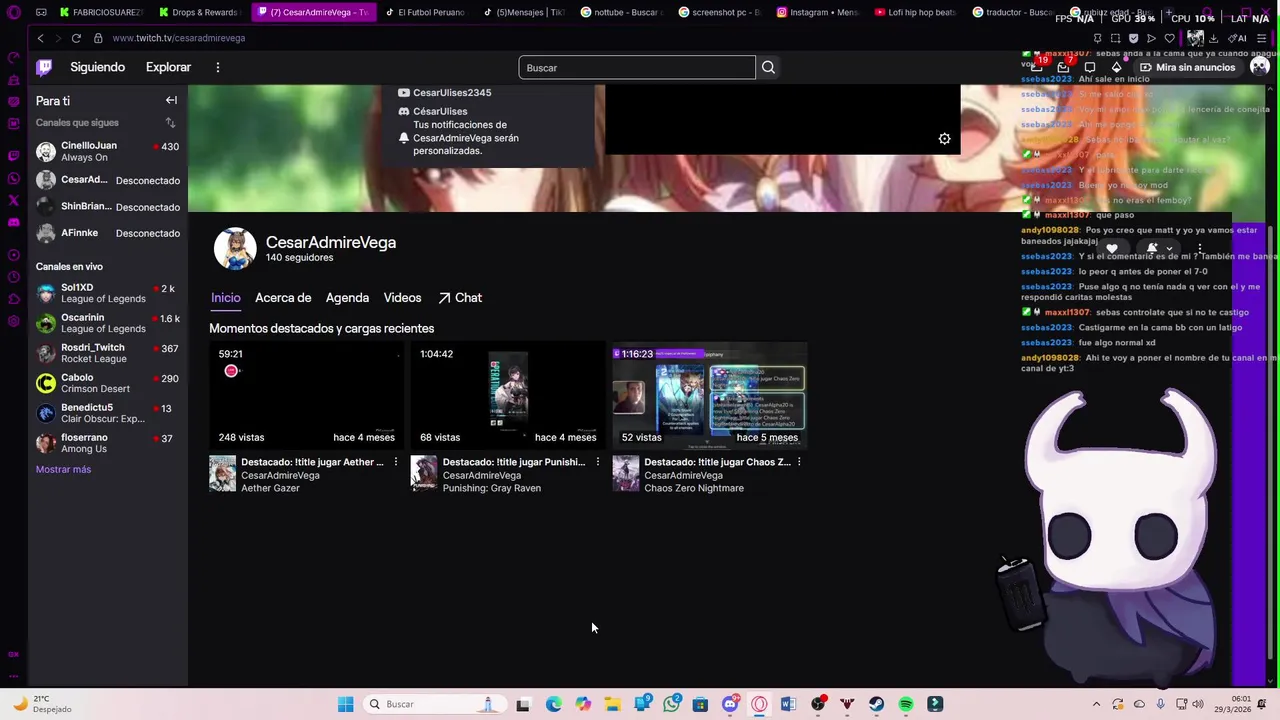Open options for Punishing Gray Raven highlight
Viewport: 1280px width, 720px height.
pyautogui.click(x=598, y=462)
